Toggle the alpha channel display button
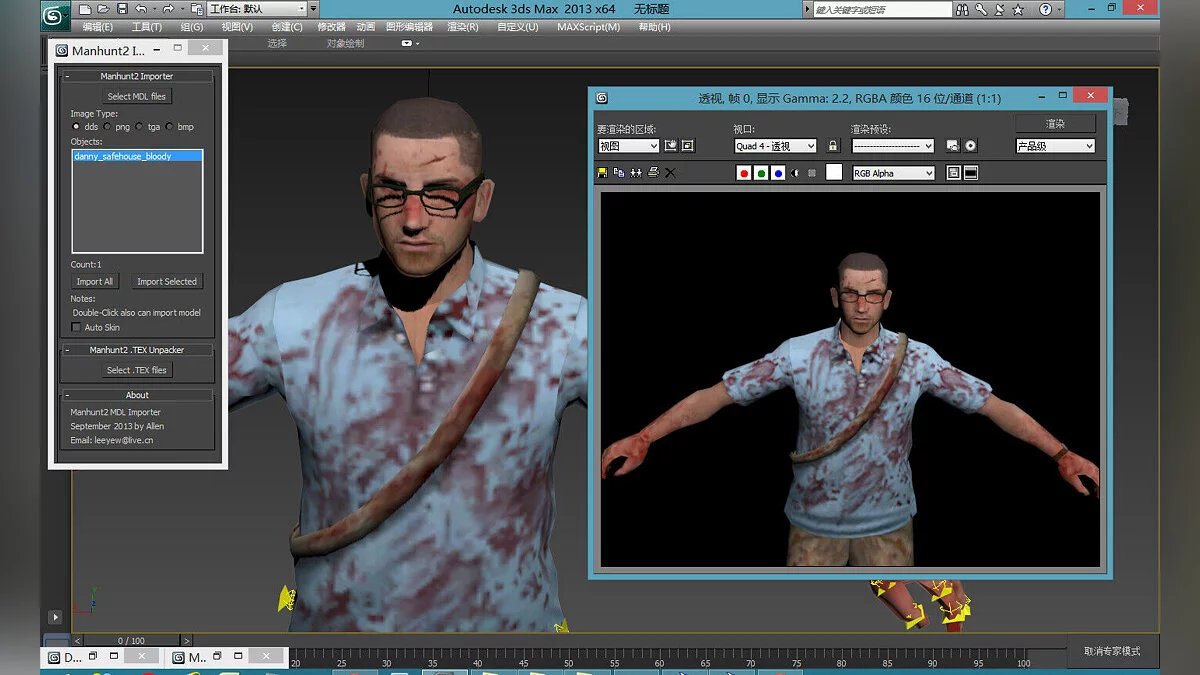 tap(795, 173)
